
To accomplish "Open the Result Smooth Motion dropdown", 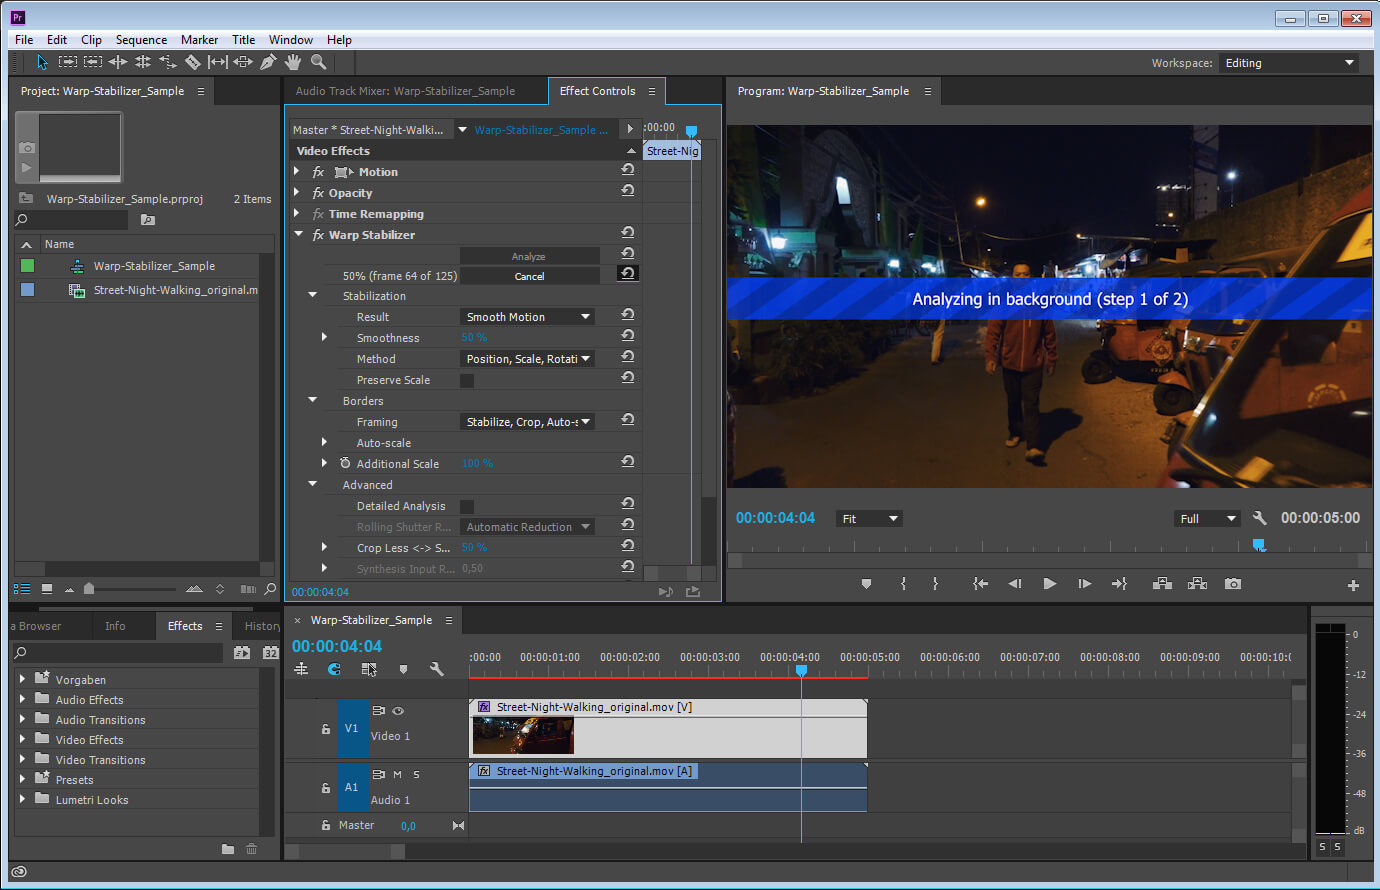I will 528,317.
